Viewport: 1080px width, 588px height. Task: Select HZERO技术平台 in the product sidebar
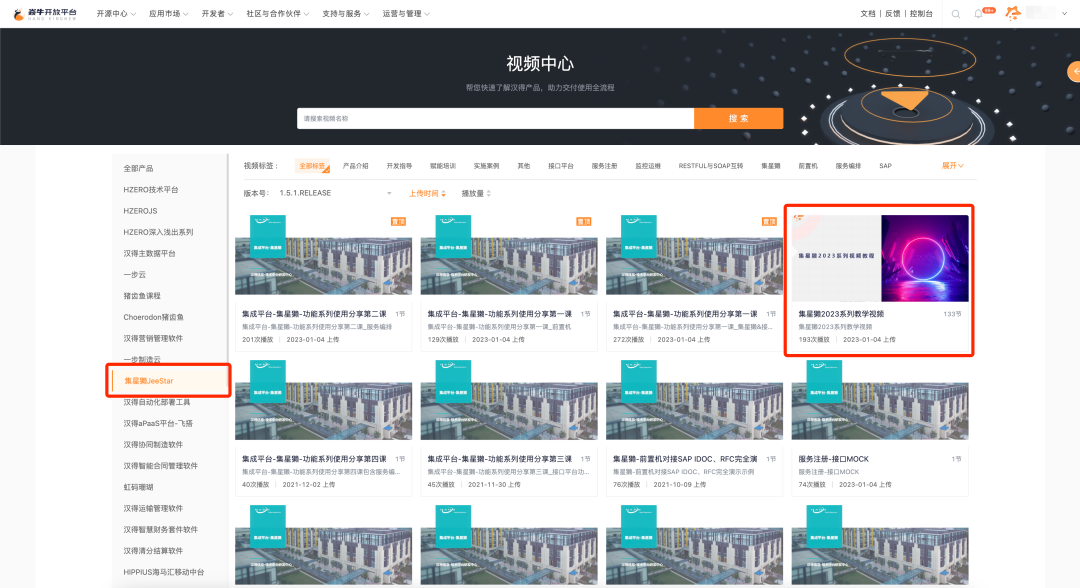point(151,190)
